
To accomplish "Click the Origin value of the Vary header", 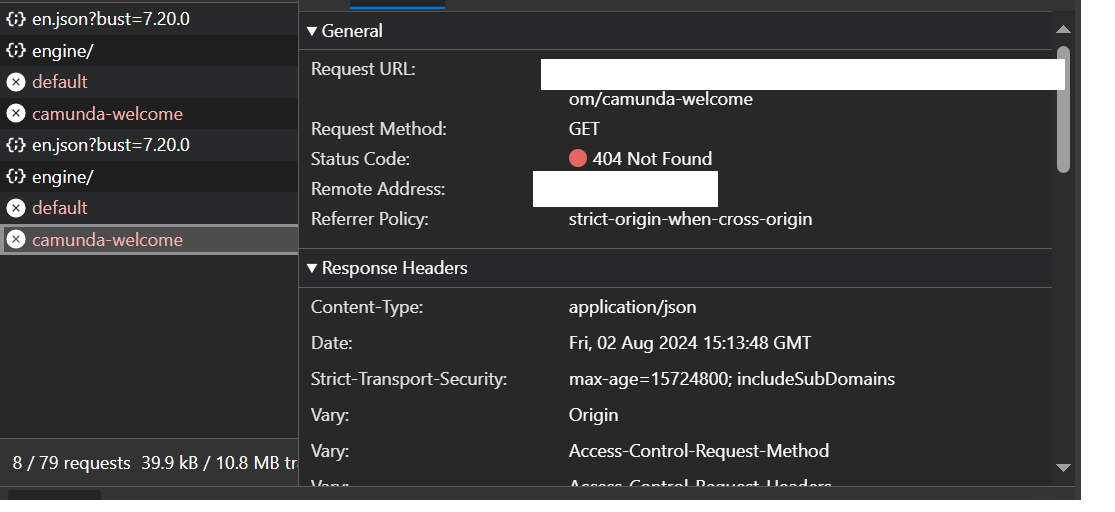I will click(593, 415).
